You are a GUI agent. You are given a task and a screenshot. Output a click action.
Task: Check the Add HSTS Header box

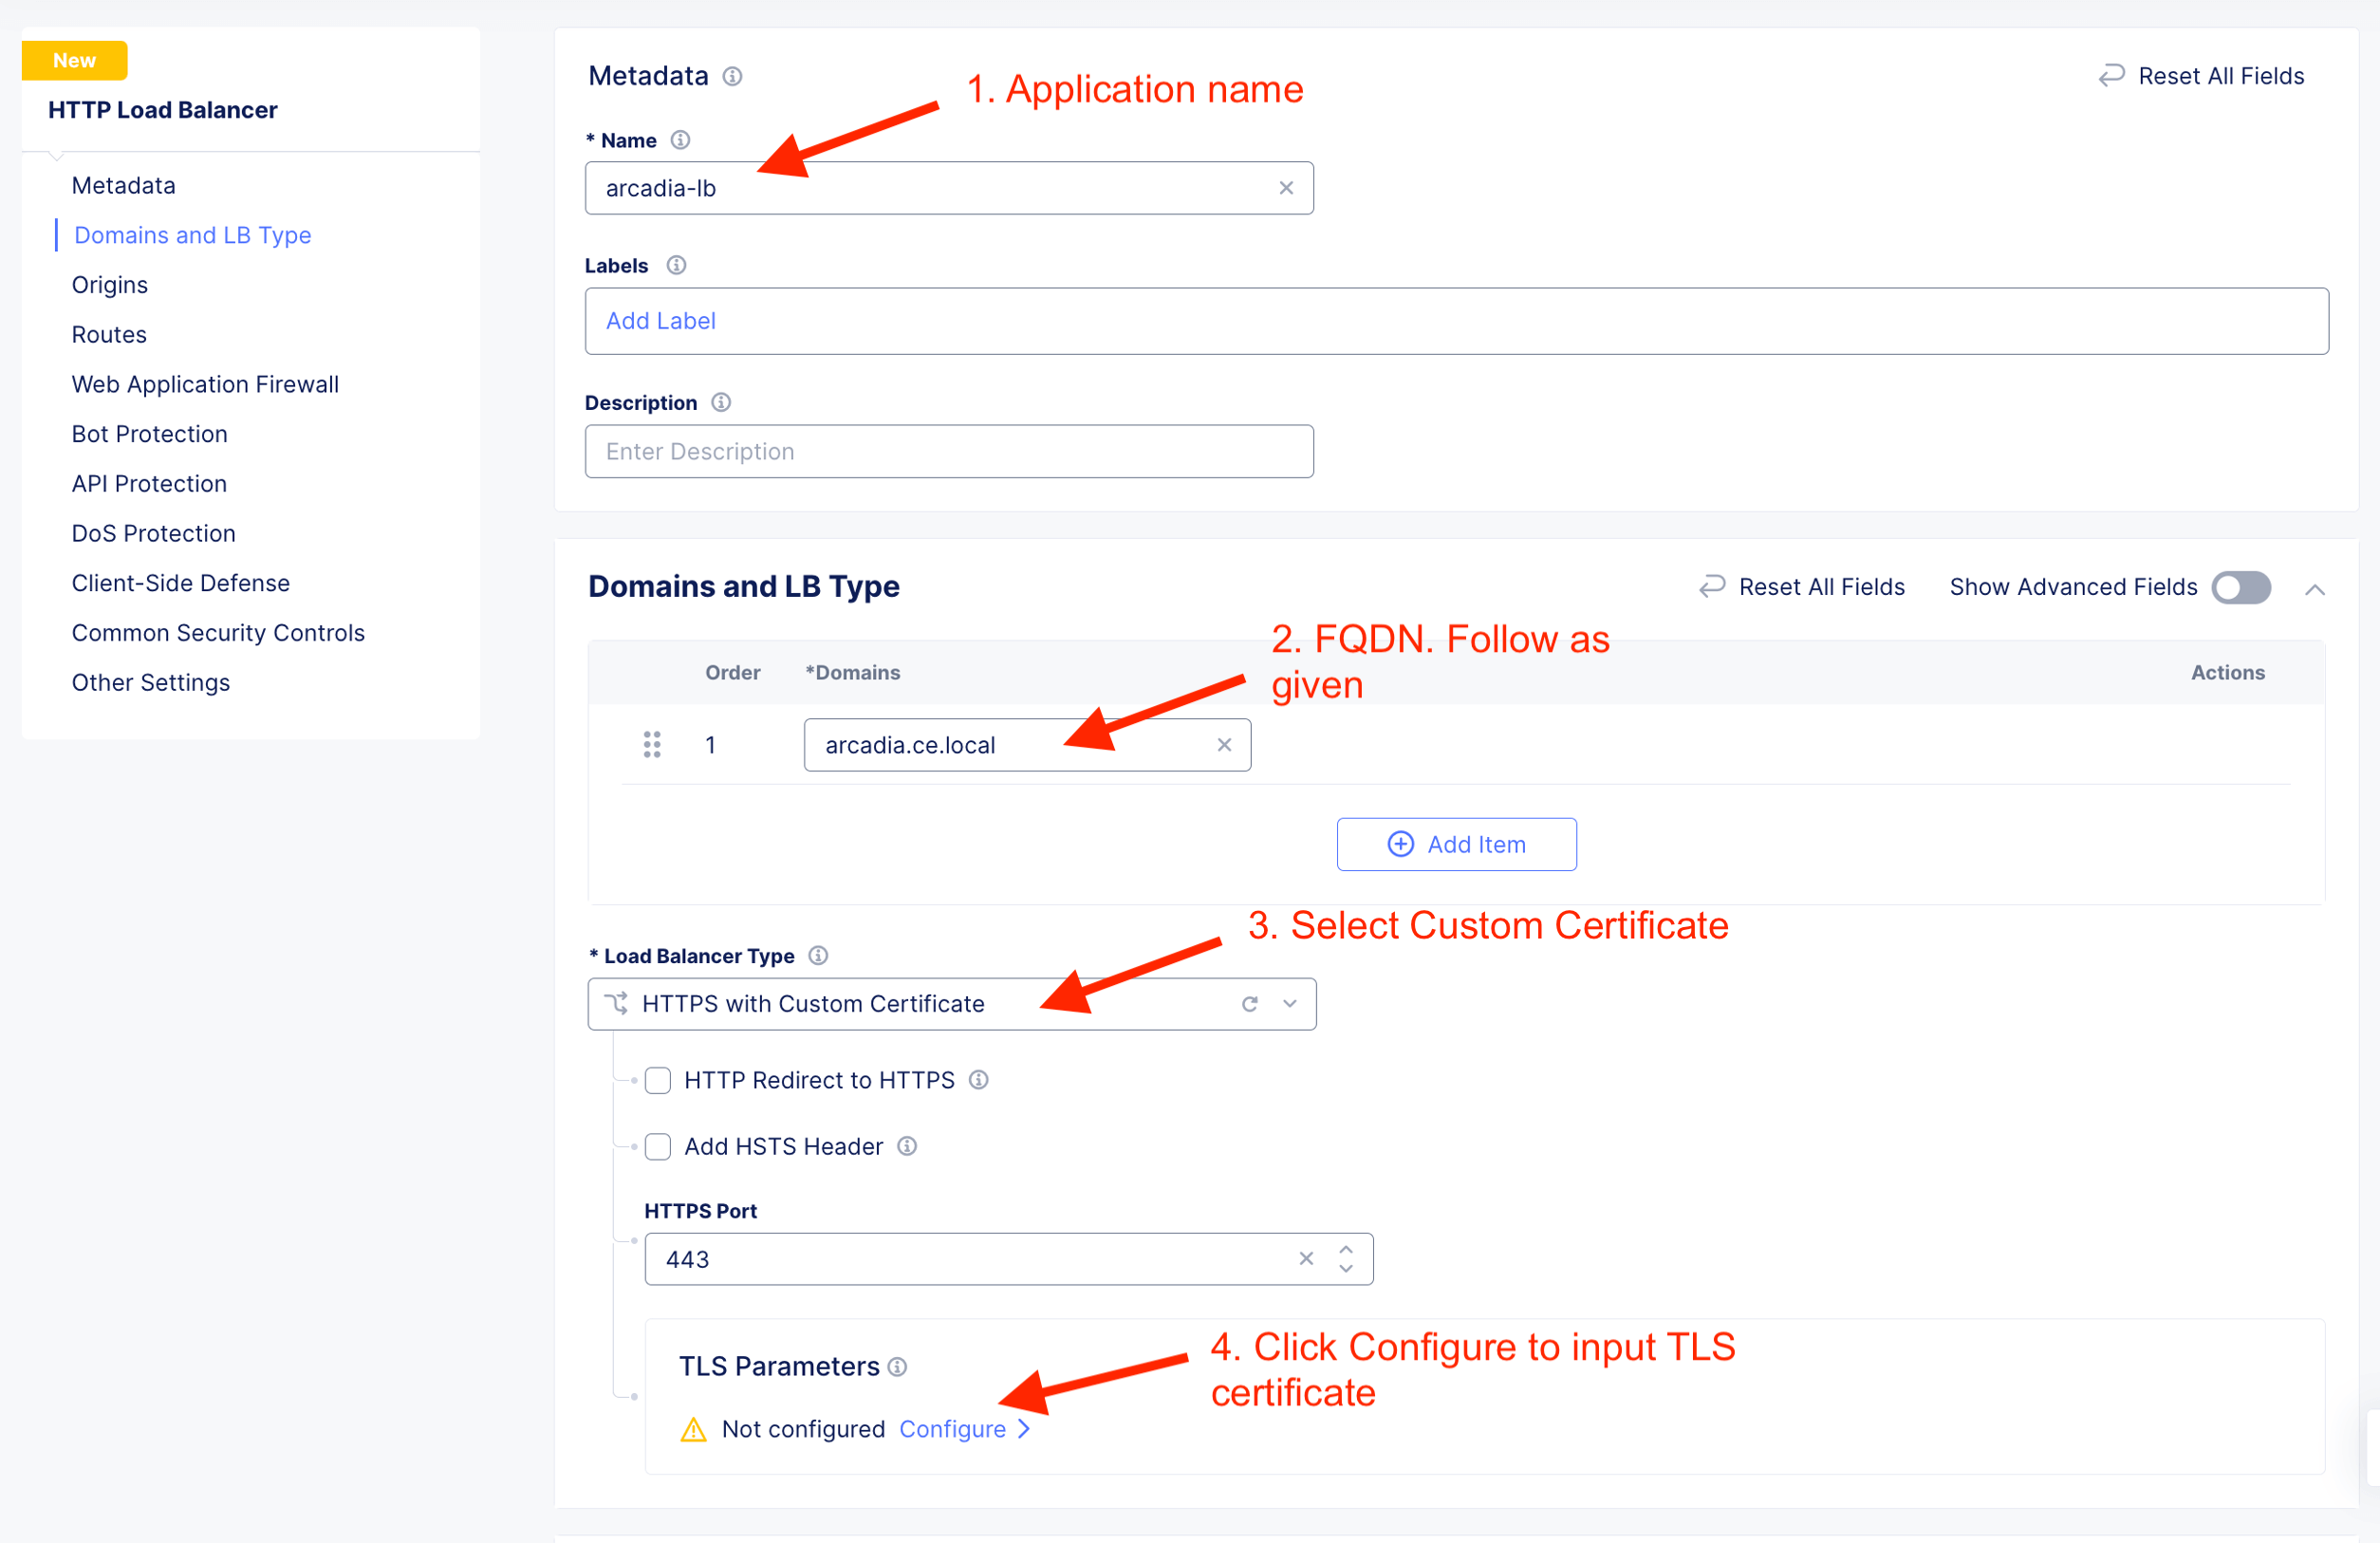tap(658, 1147)
